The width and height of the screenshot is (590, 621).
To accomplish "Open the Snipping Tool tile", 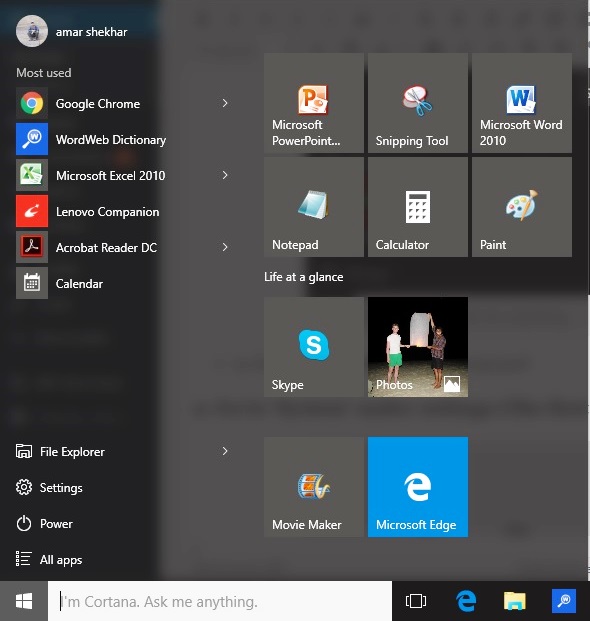I will (x=418, y=103).
